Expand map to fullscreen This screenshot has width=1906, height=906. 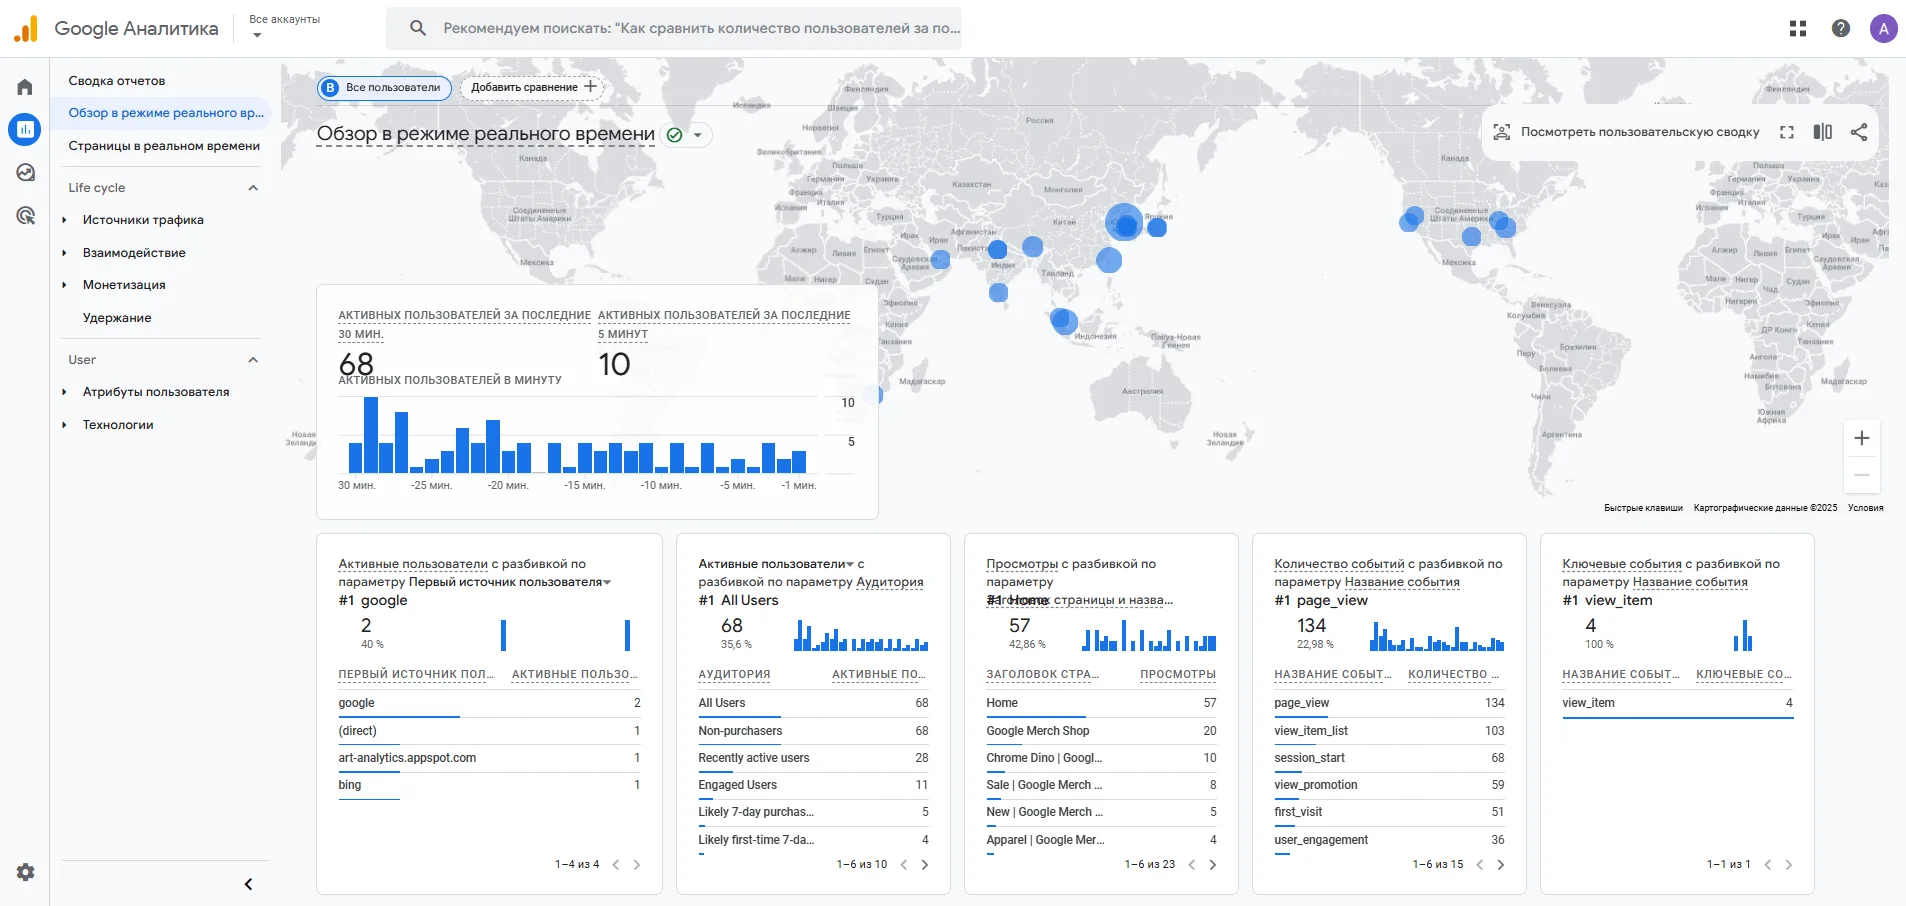coord(1786,132)
